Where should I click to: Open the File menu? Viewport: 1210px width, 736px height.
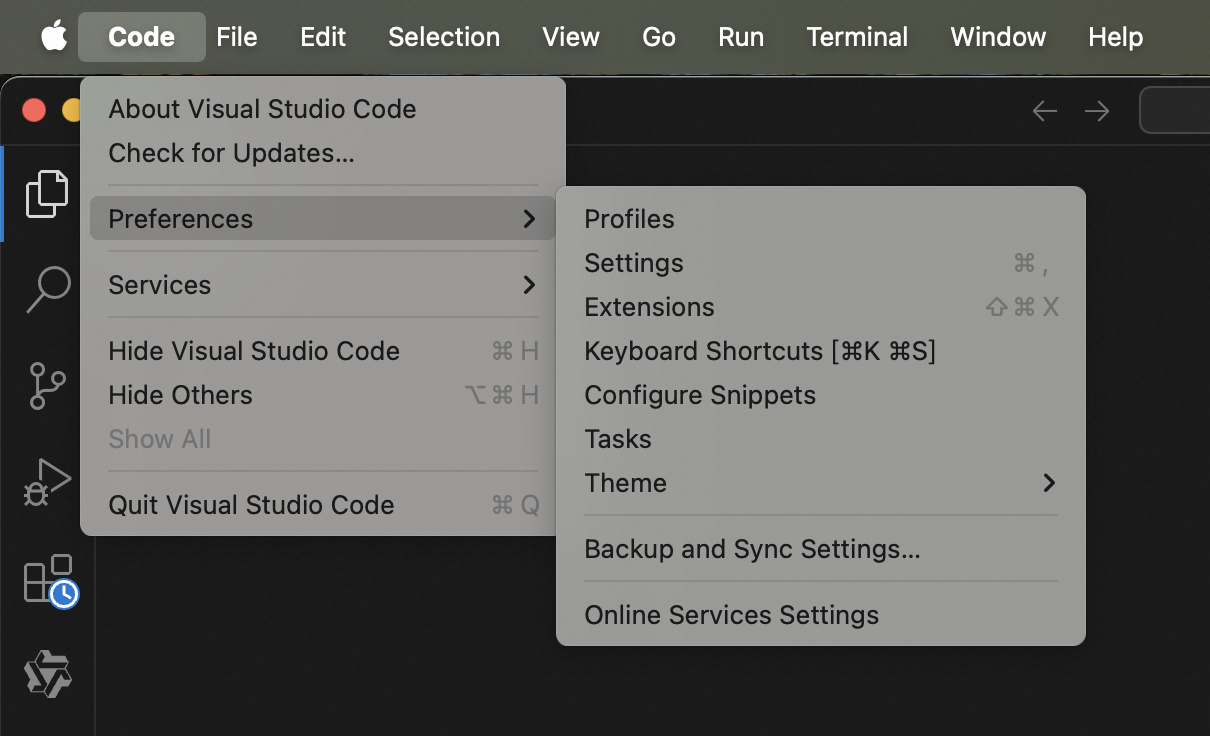pyautogui.click(x=237, y=37)
